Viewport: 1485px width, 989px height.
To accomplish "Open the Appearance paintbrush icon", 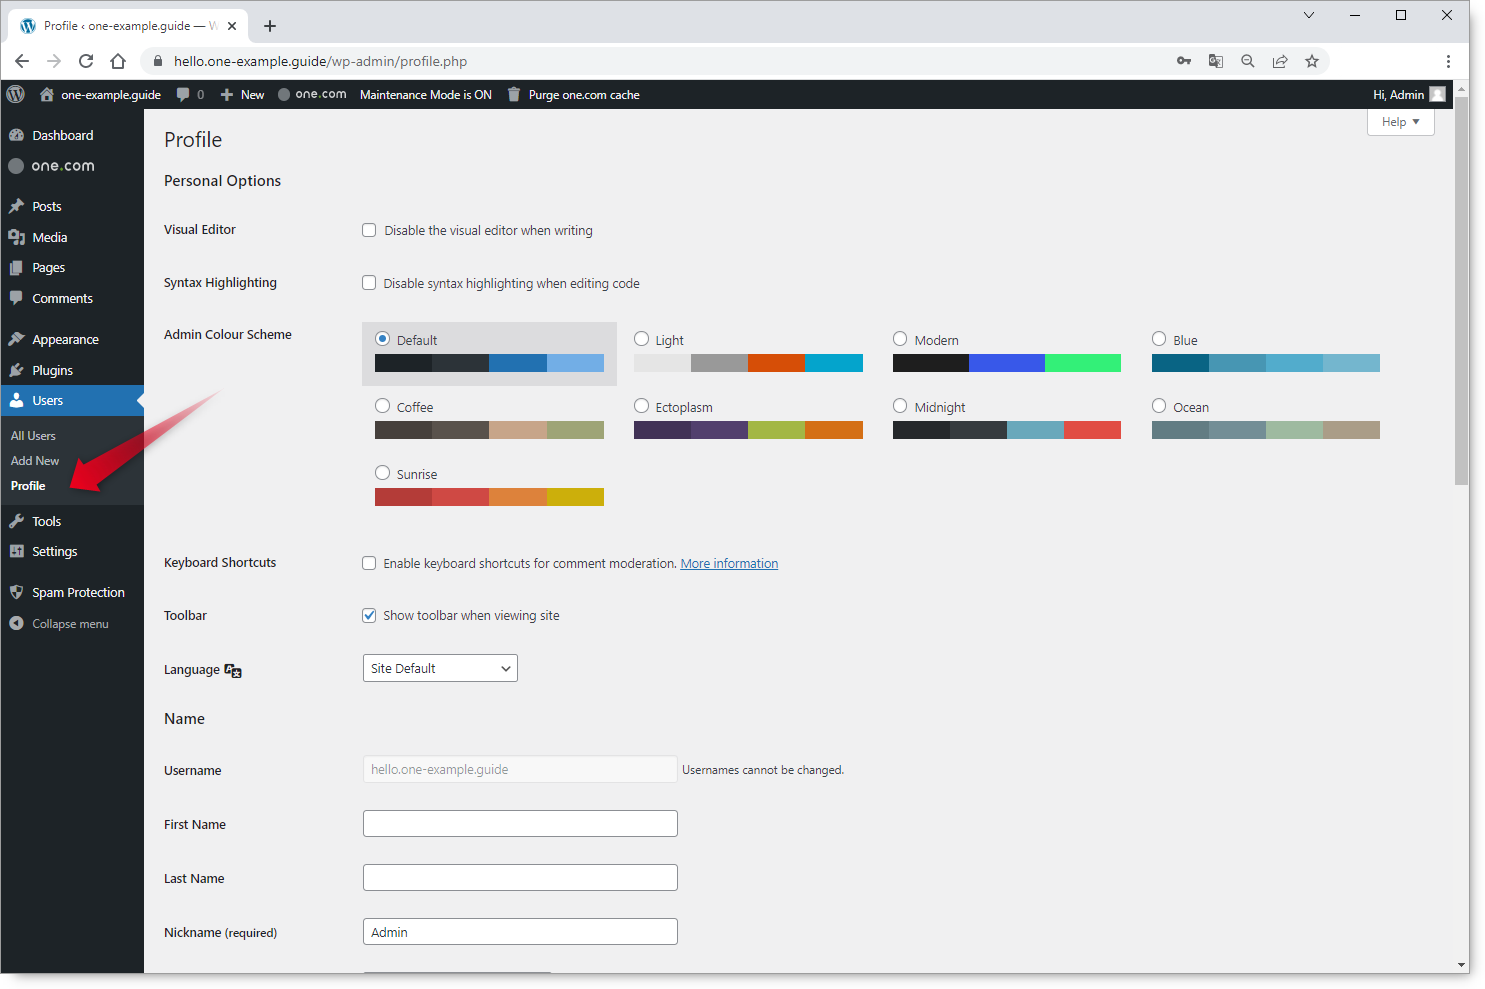I will click(18, 339).
